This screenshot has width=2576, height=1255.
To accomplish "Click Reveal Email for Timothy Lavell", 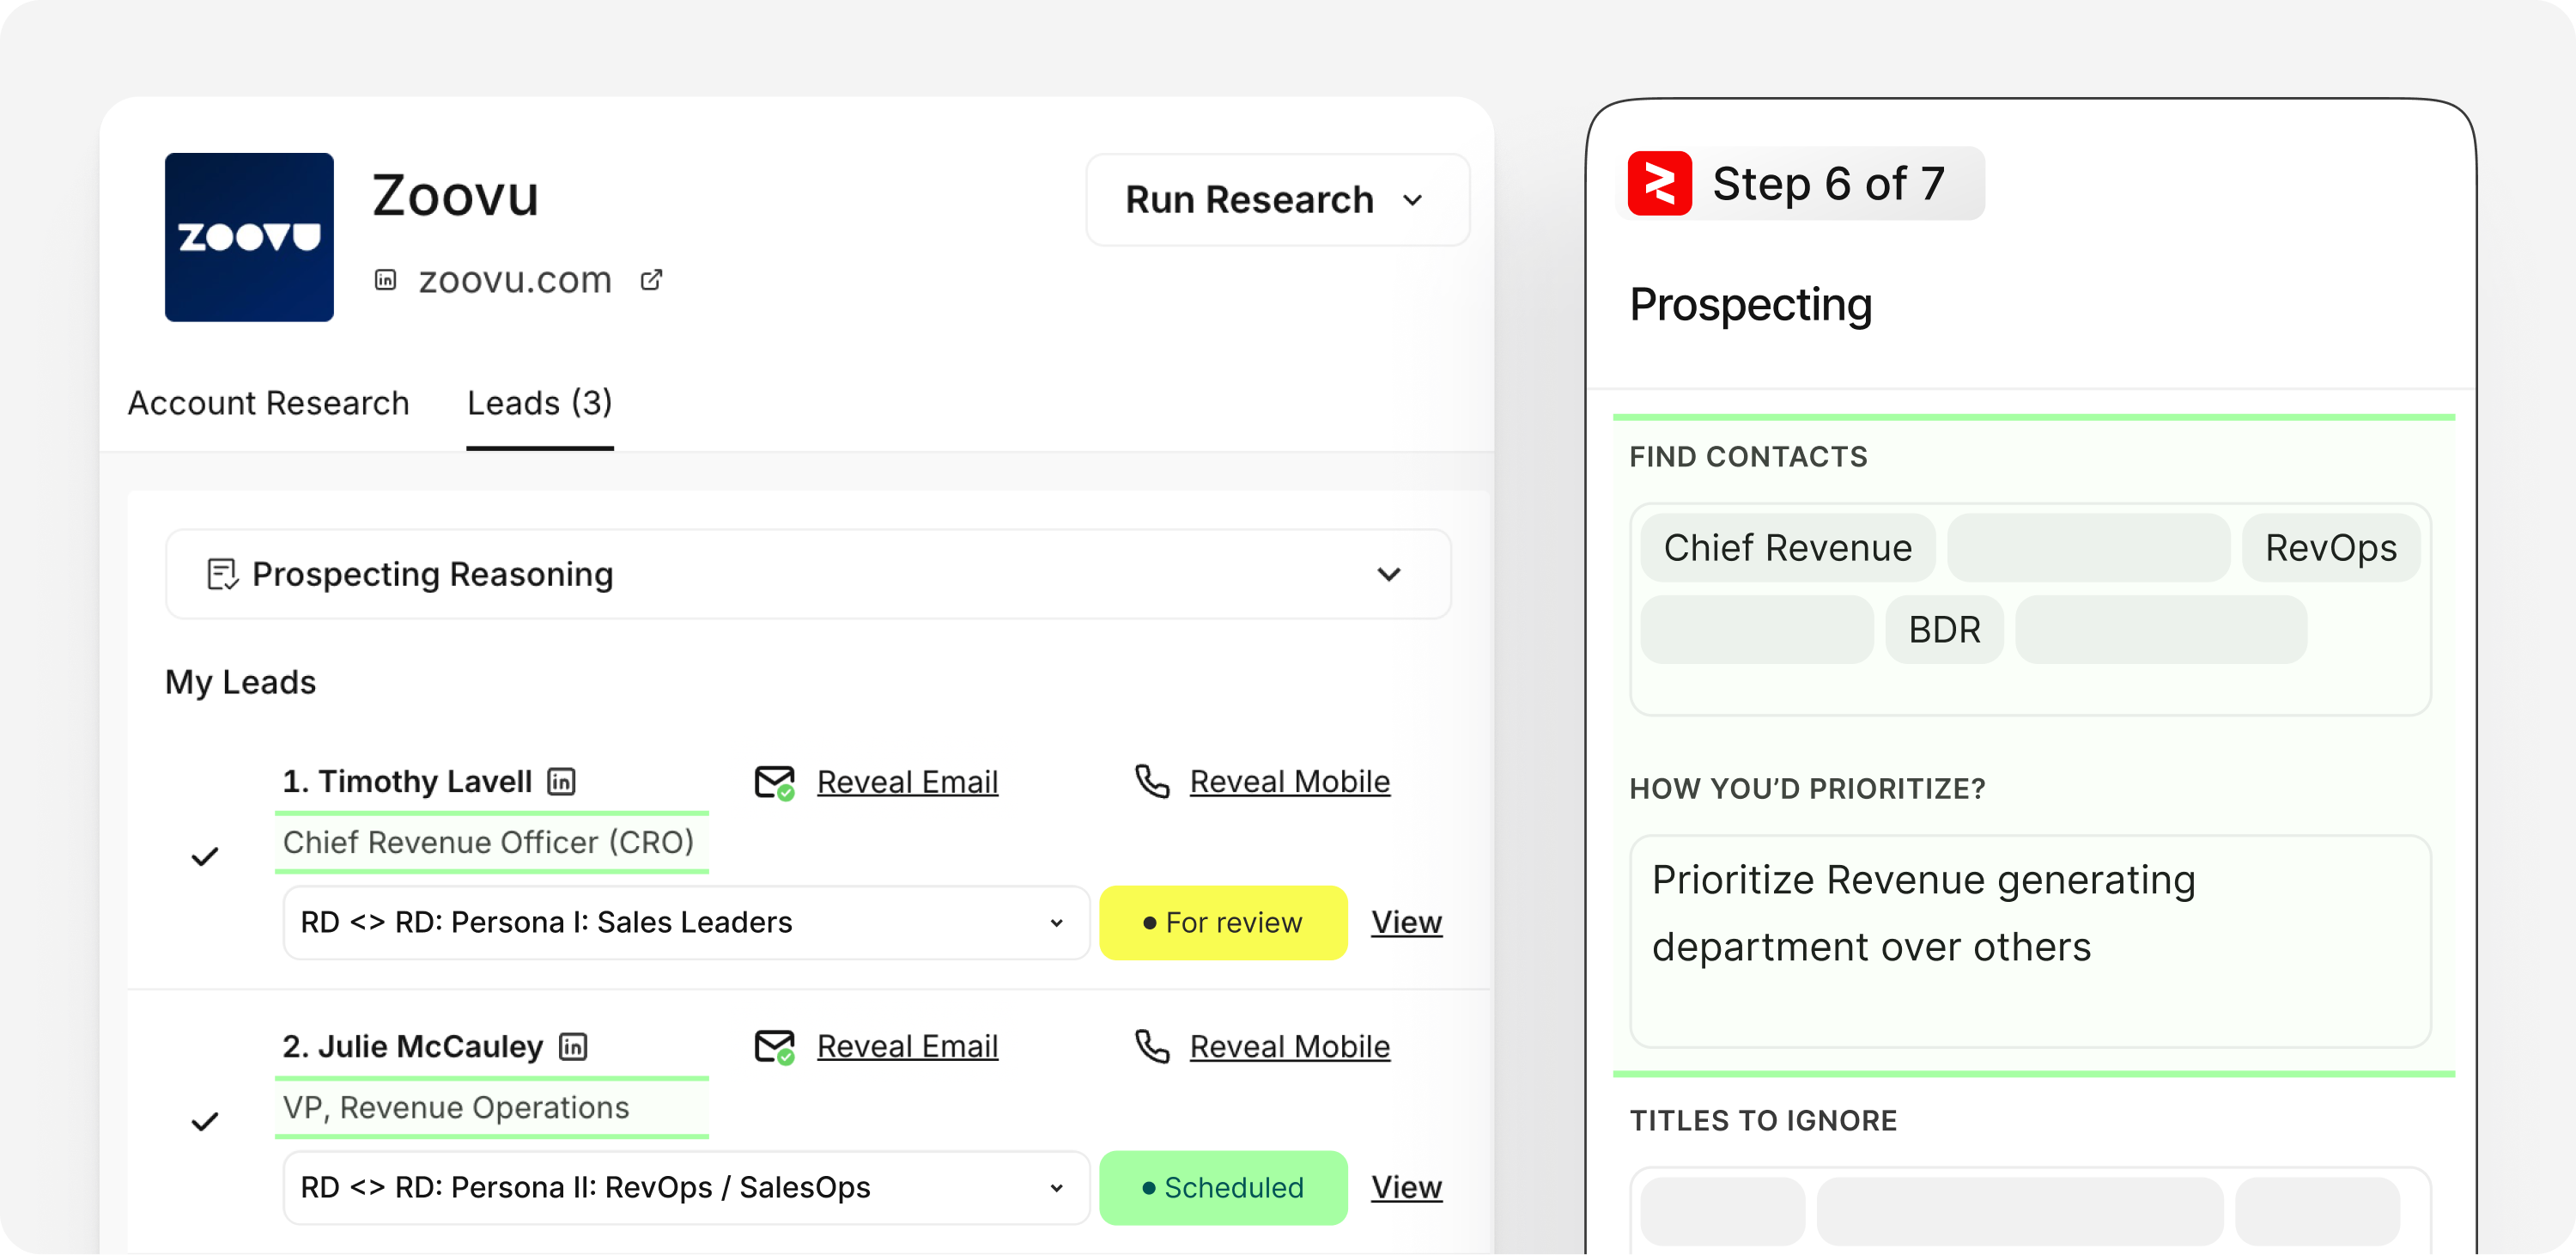I will point(907,782).
